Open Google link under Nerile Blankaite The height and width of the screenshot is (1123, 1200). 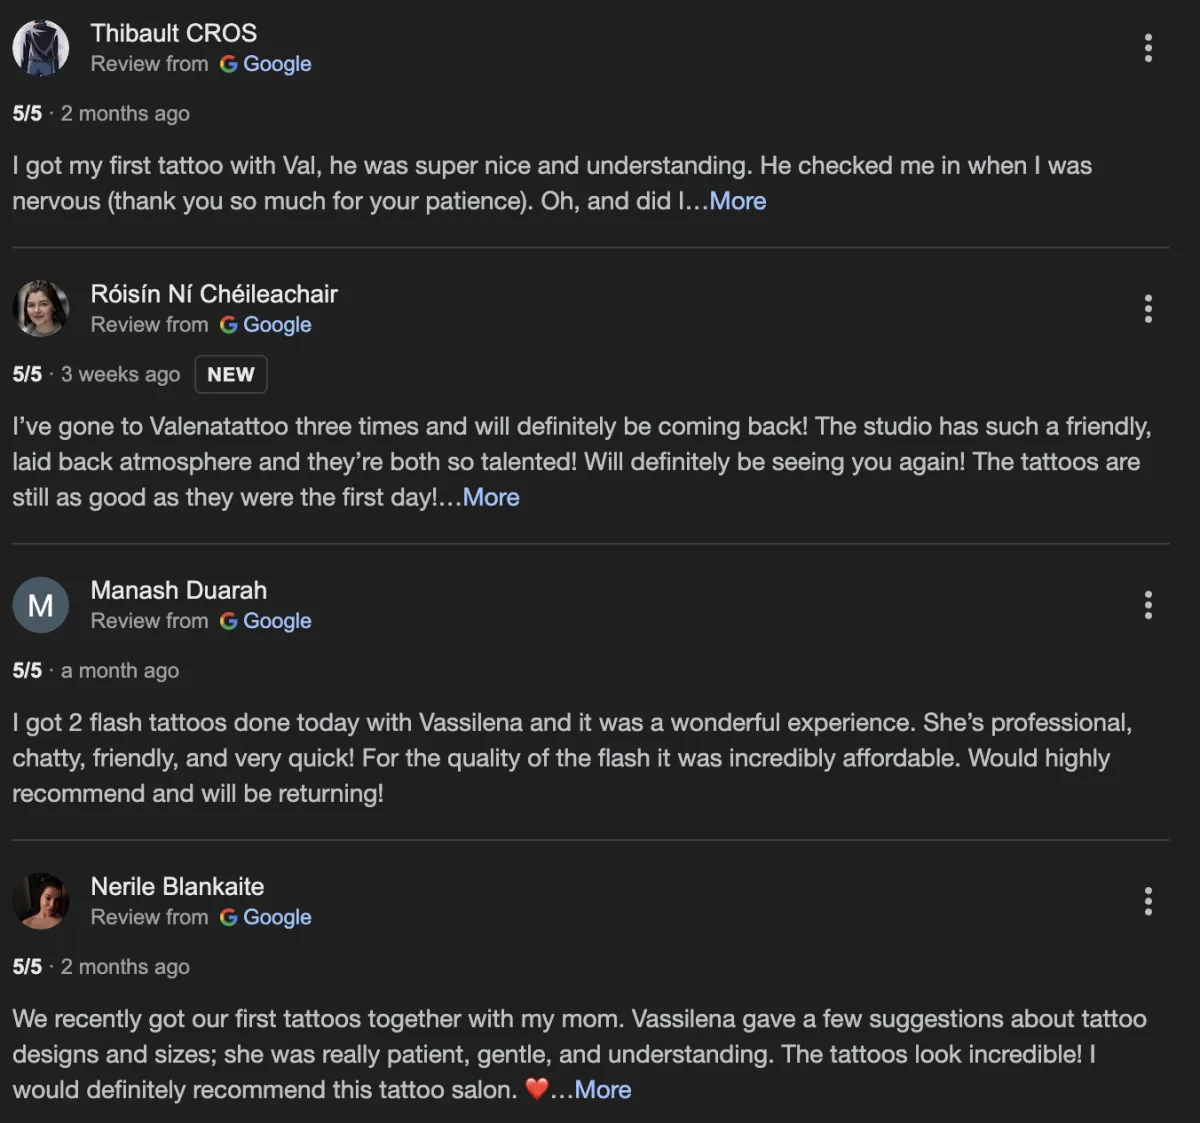pos(266,917)
